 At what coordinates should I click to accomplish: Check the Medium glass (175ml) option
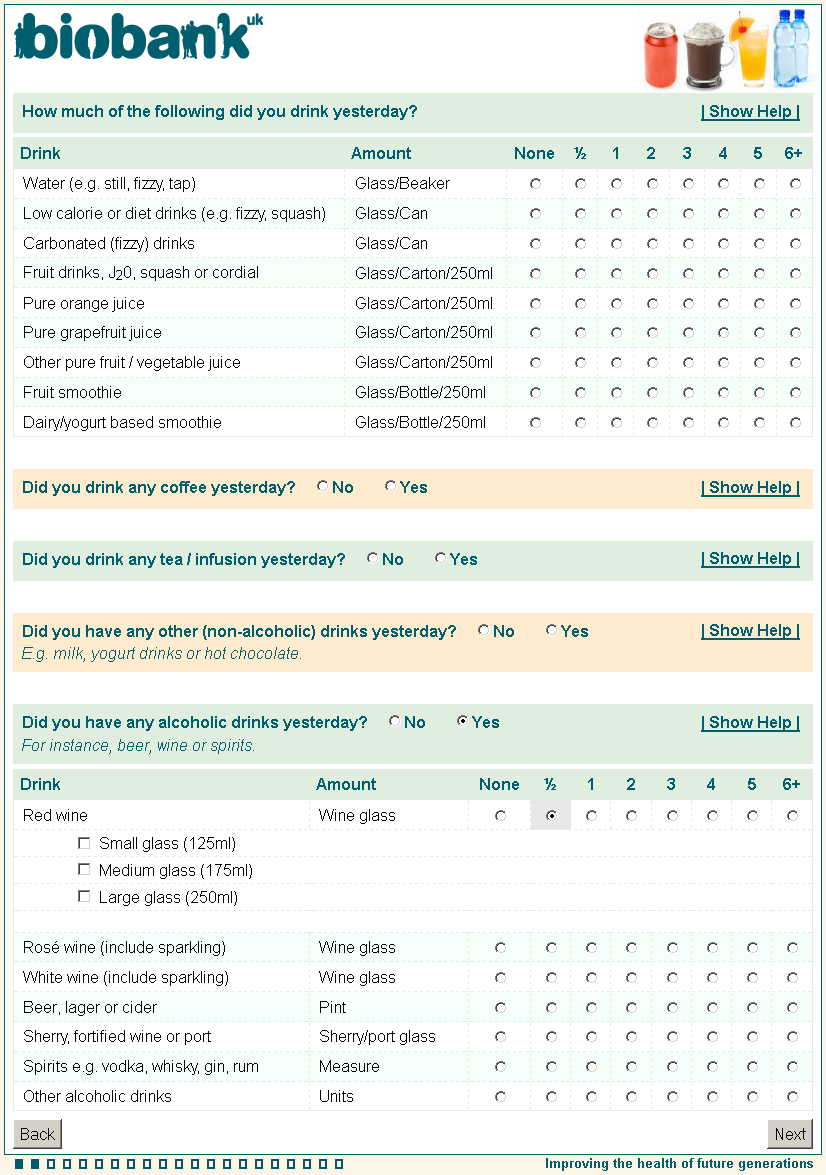tap(84, 870)
